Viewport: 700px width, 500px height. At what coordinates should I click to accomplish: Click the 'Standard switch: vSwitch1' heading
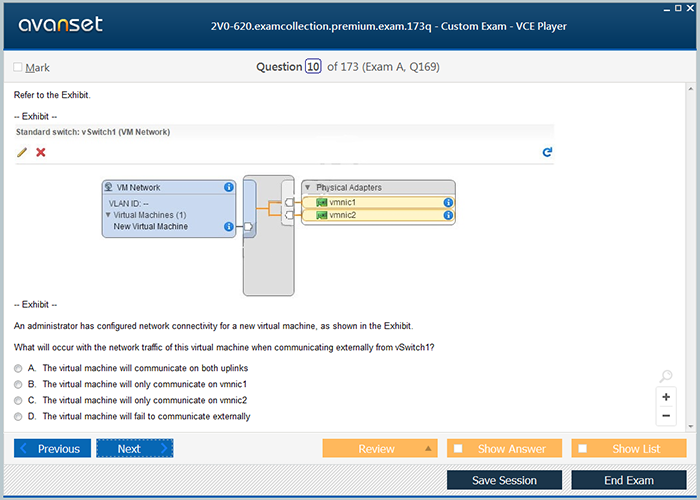pyautogui.click(x=93, y=132)
